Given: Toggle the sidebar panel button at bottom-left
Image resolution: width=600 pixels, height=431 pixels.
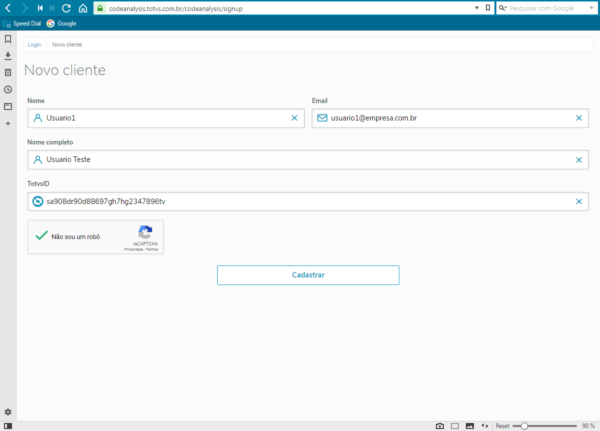Looking at the screenshot, I should point(8,425).
